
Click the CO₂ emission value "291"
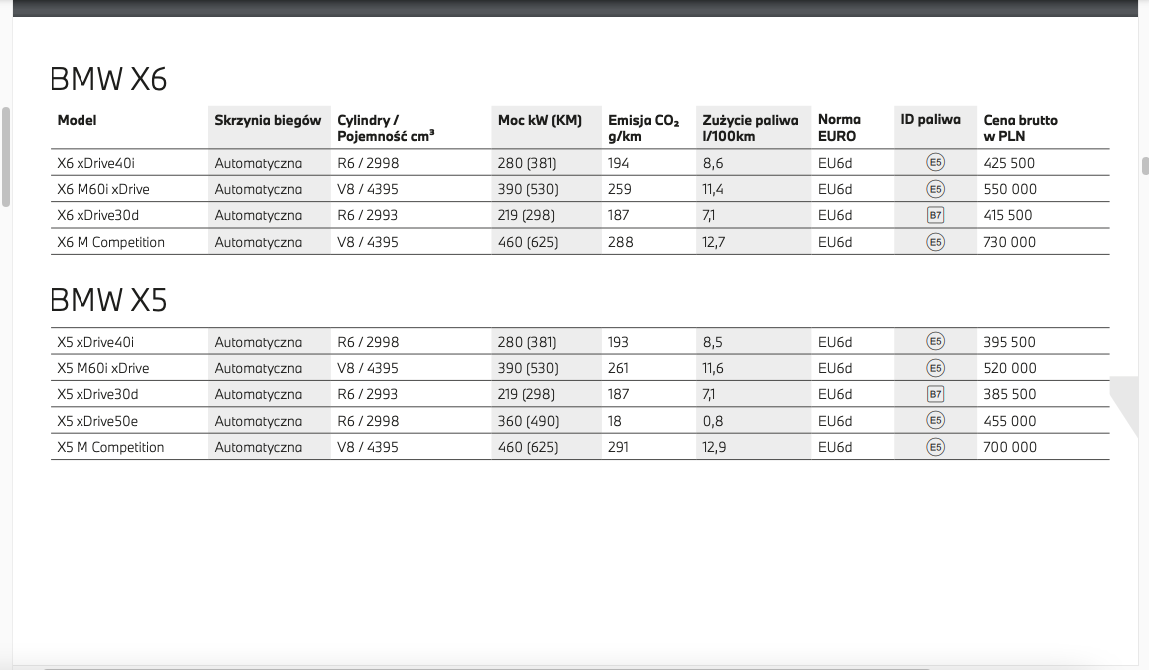click(618, 447)
